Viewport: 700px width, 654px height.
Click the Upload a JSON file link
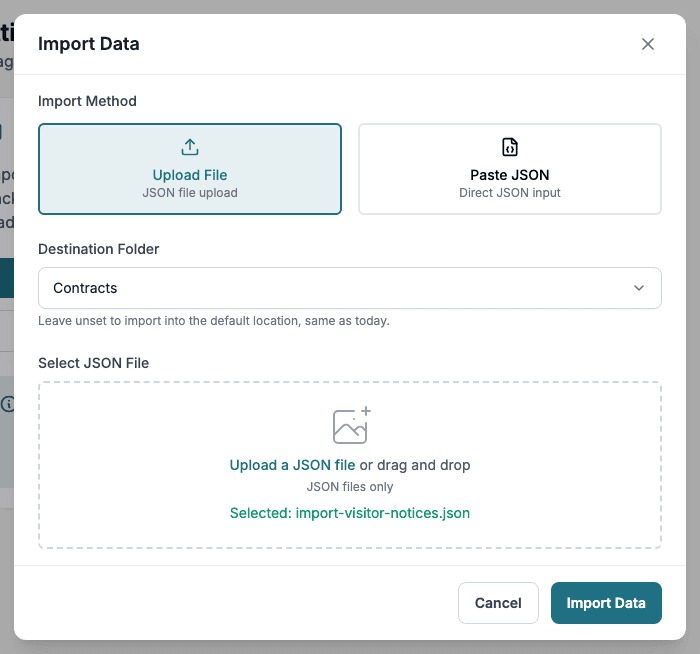292,465
